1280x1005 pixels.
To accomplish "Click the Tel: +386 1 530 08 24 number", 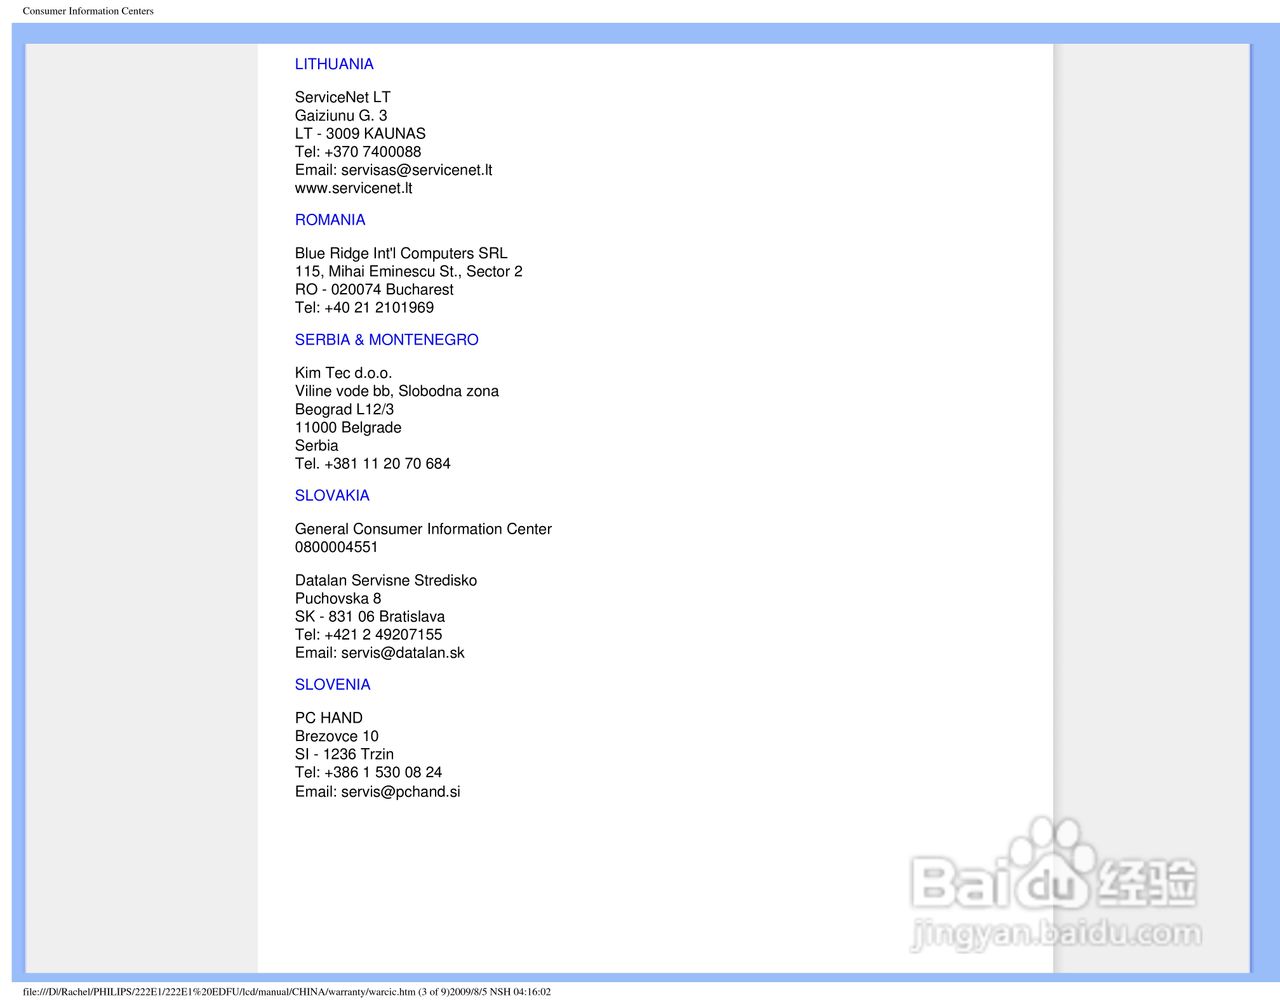I will pyautogui.click(x=368, y=773).
